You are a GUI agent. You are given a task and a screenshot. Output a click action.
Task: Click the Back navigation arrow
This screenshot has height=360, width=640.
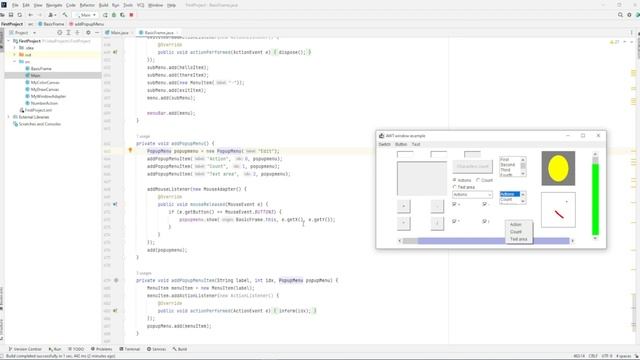click(31, 15)
